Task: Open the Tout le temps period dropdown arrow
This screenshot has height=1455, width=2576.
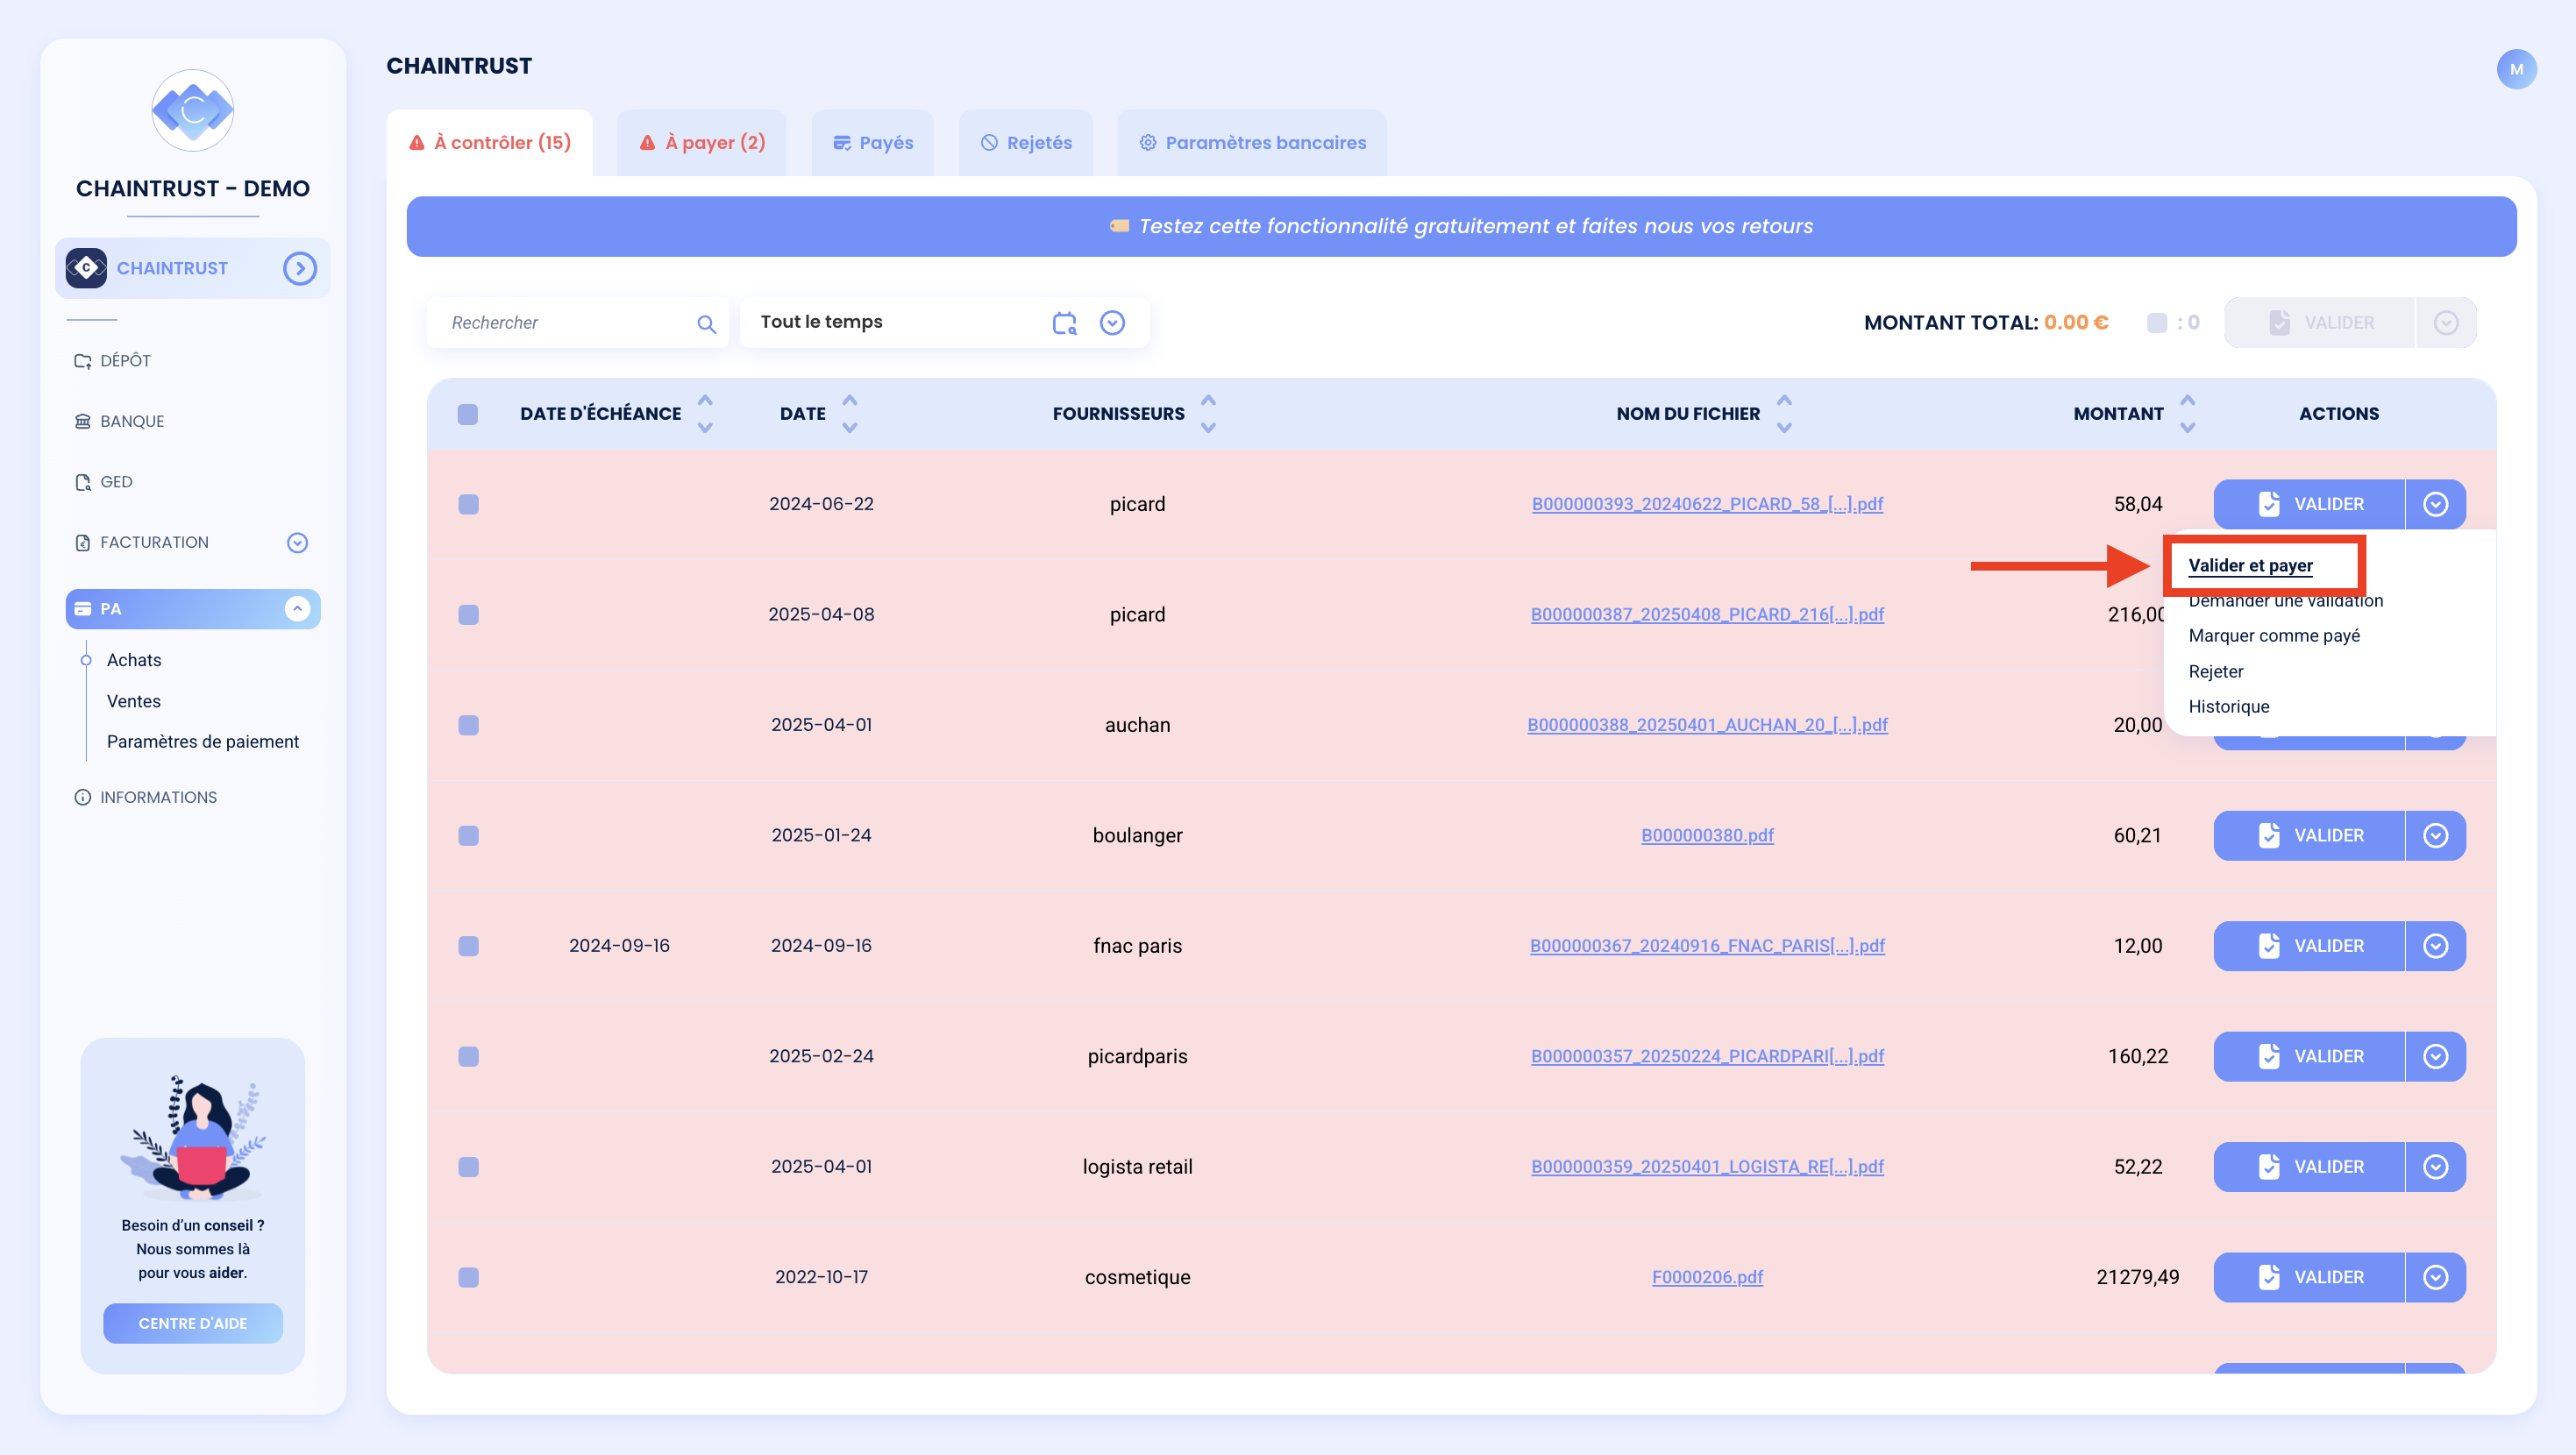Action: pos(1112,322)
